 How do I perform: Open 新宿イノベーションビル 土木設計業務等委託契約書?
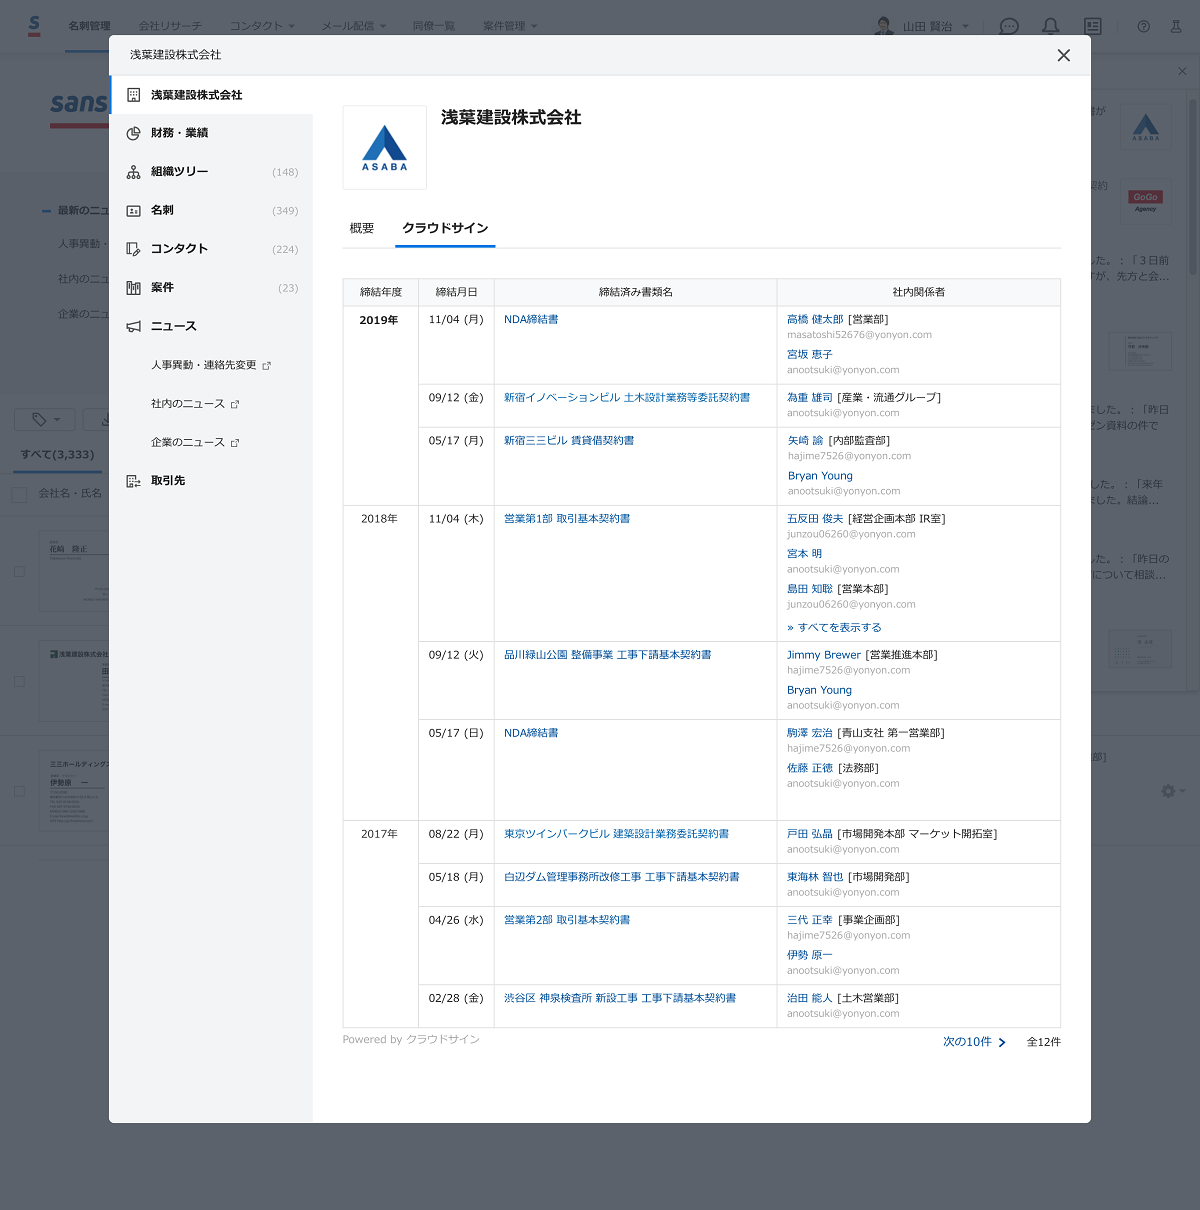tap(627, 398)
